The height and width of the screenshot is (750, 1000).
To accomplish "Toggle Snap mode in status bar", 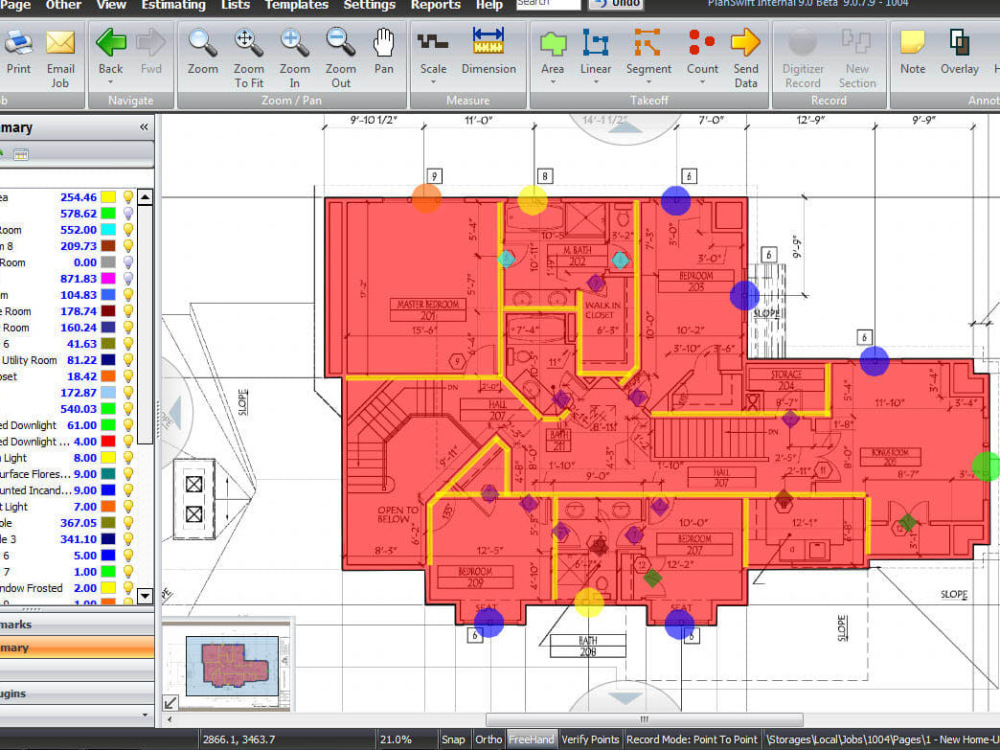I will 453,739.
